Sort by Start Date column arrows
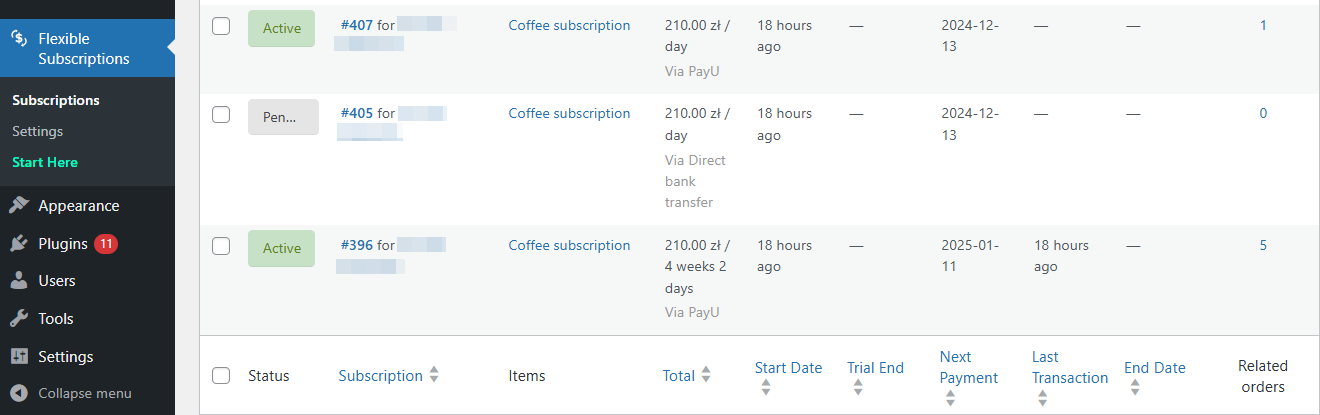The height and width of the screenshot is (415, 1320). point(765,388)
